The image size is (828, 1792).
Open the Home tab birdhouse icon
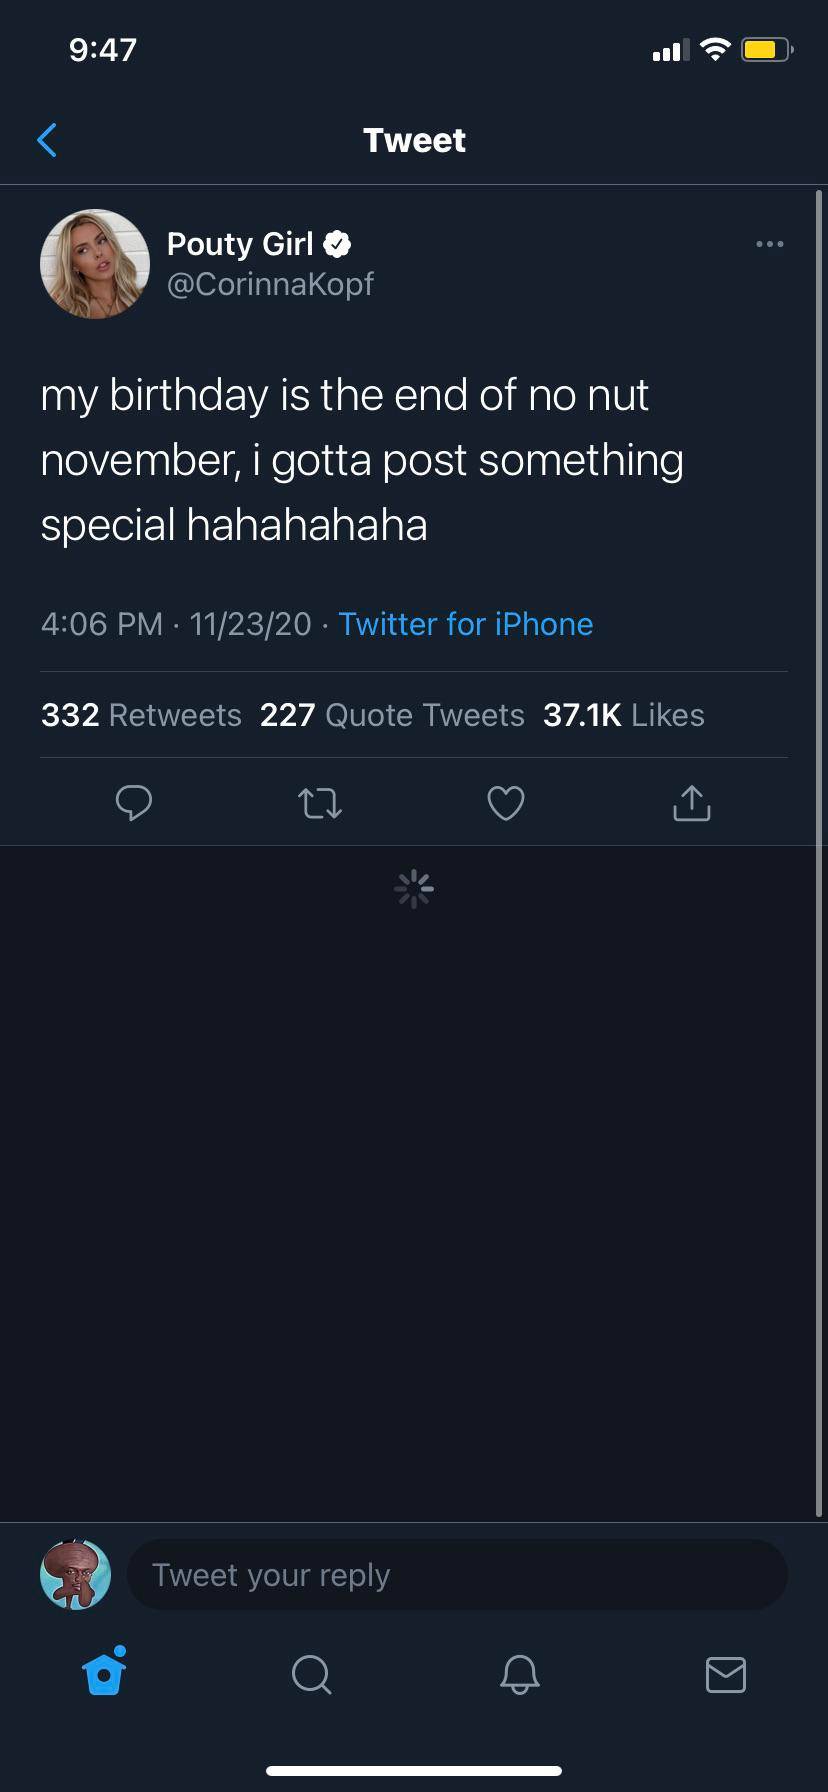[x=105, y=1673]
